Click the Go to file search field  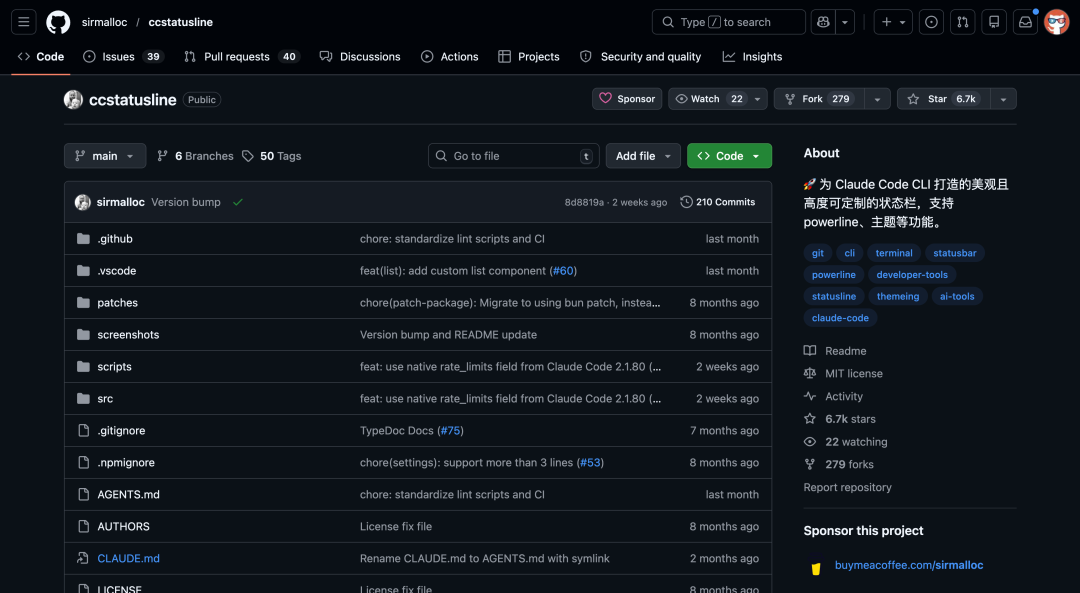pos(513,155)
